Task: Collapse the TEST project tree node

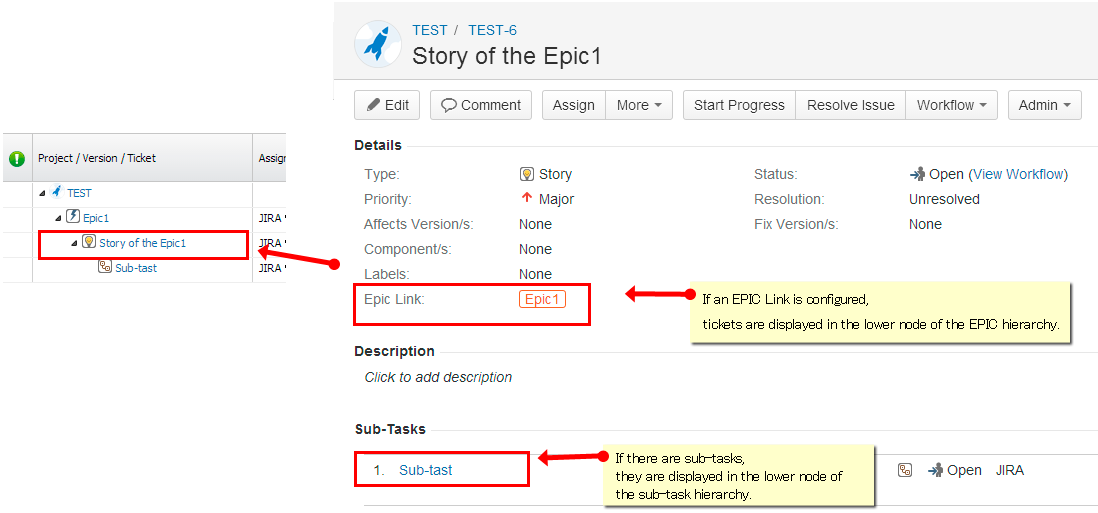Action: click(x=42, y=193)
